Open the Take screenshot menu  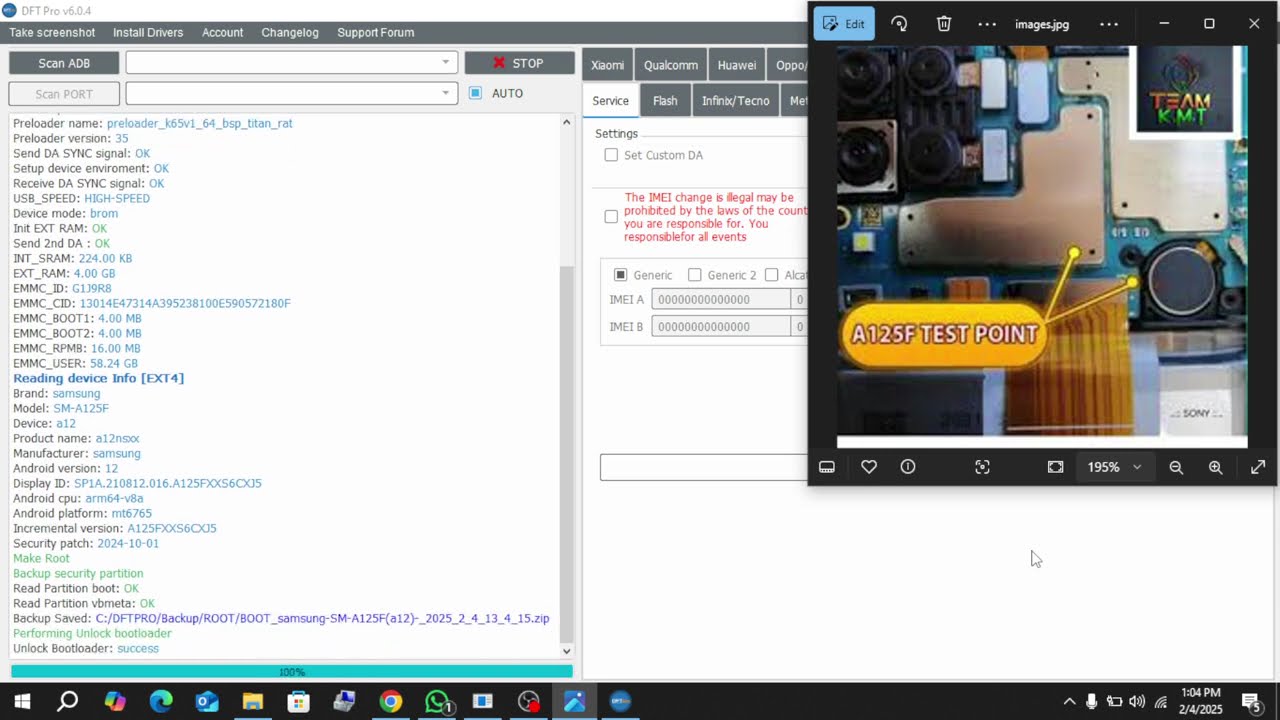coord(52,32)
